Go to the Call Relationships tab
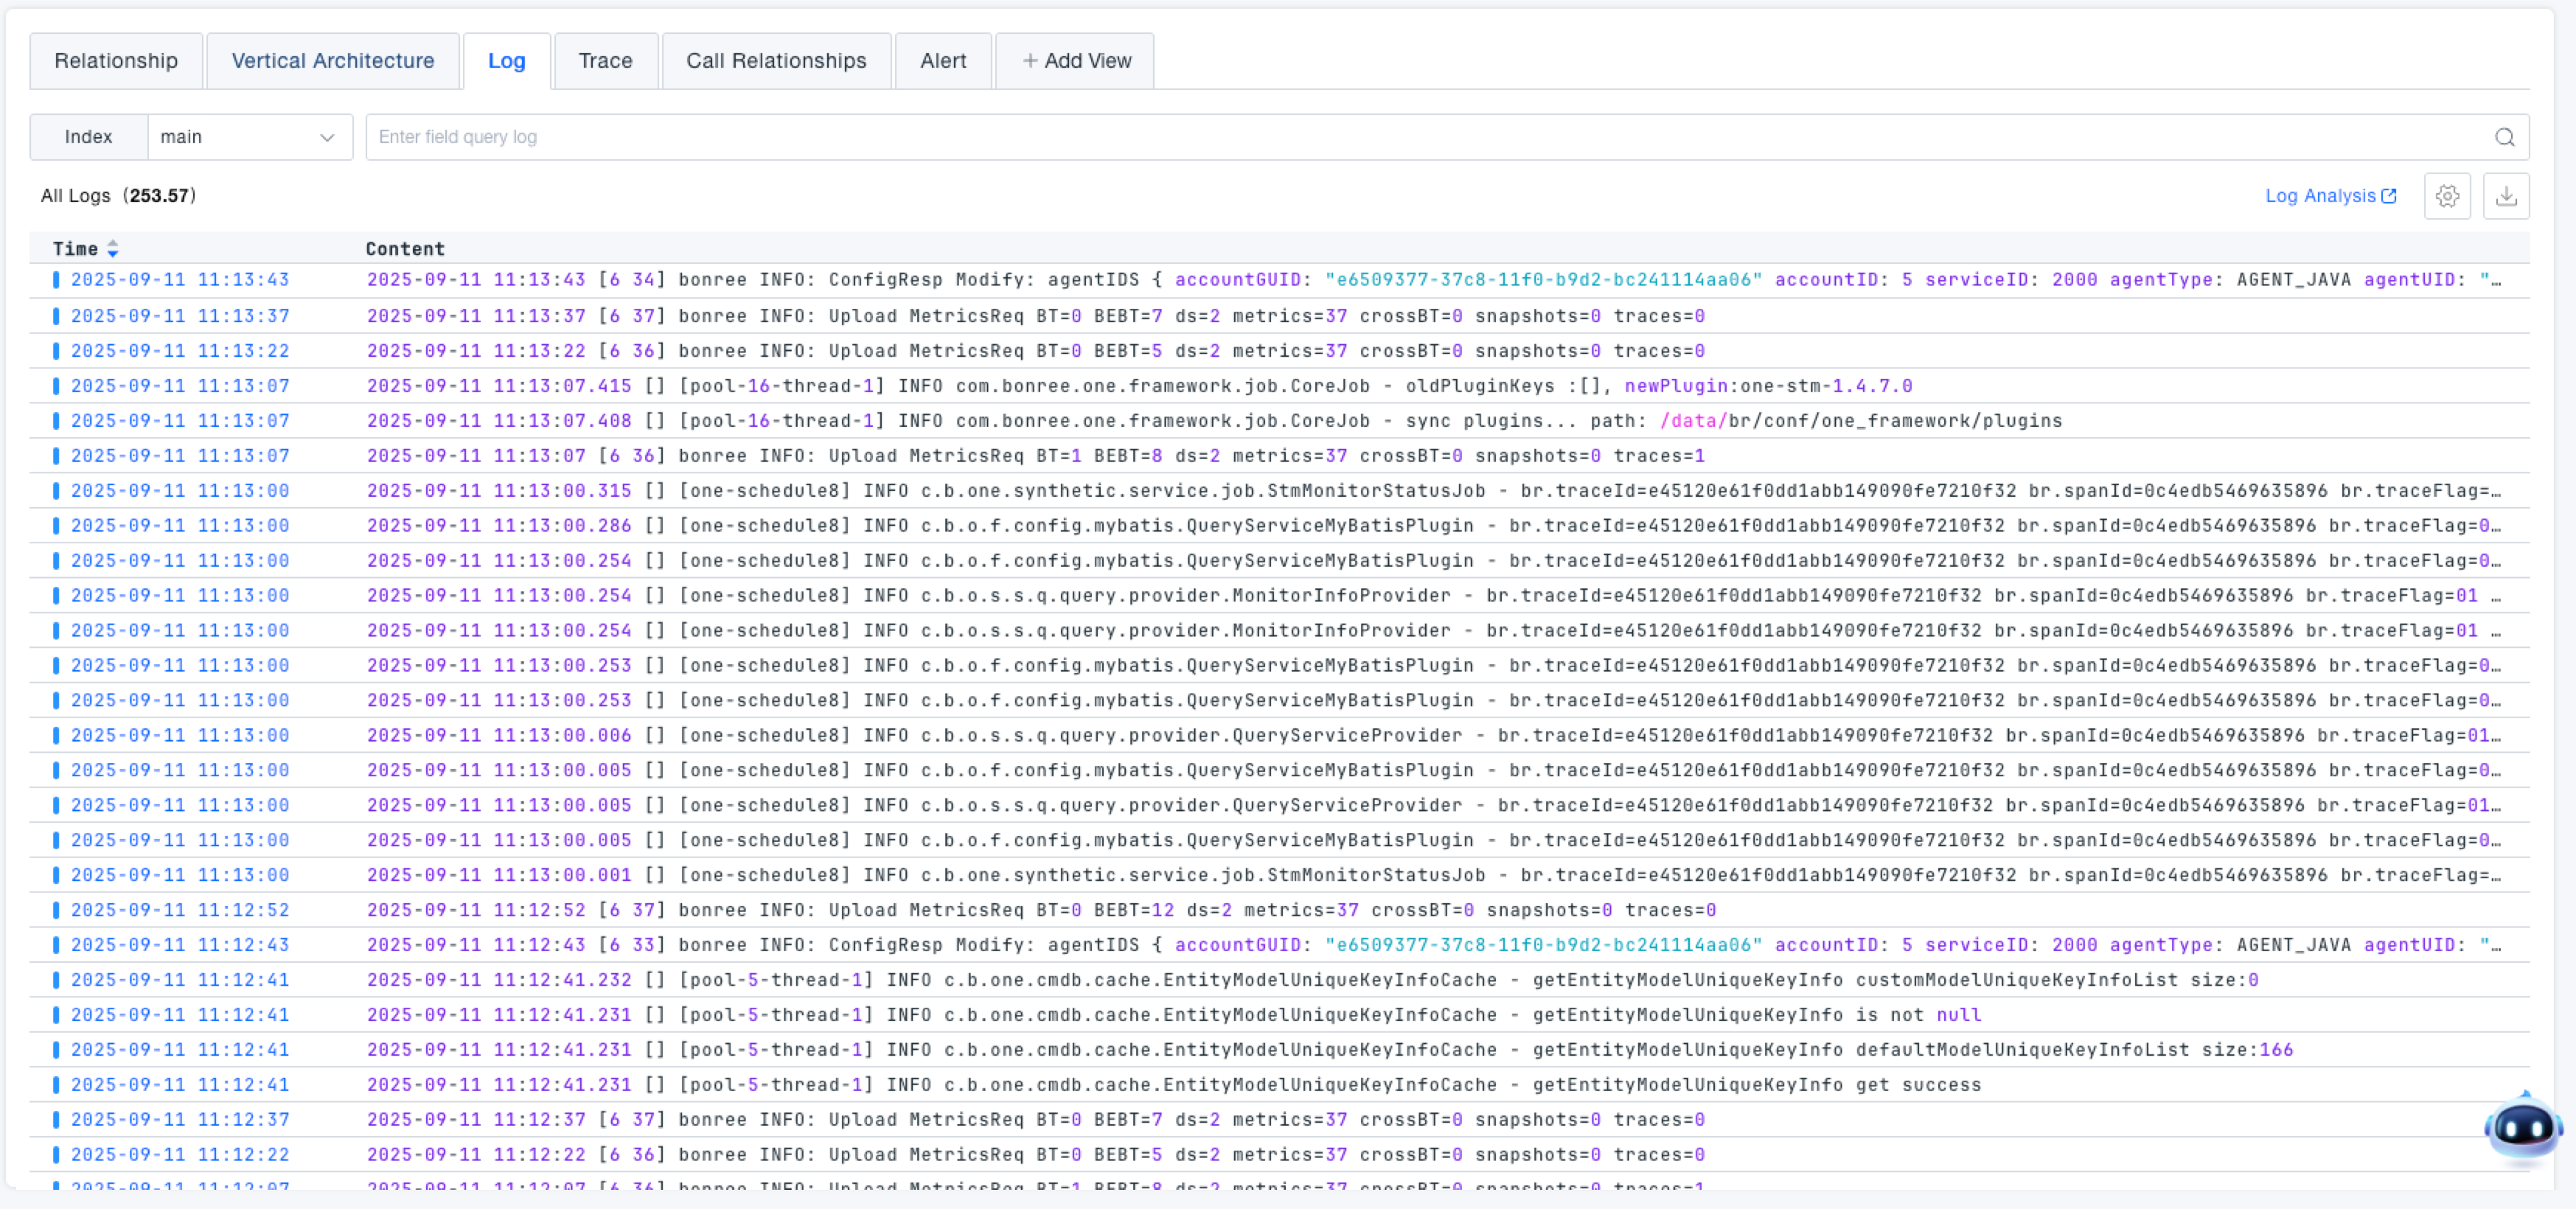 click(776, 61)
